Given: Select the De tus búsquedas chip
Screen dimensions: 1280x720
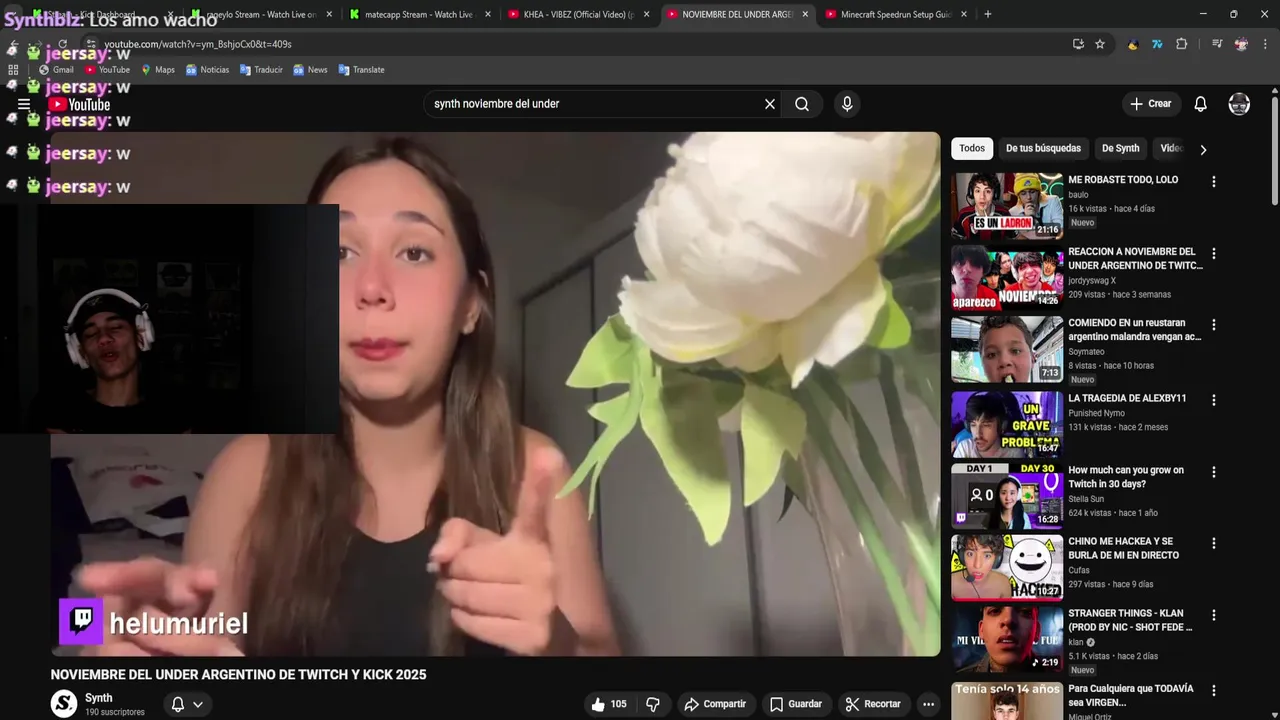Looking at the screenshot, I should point(1043,148).
